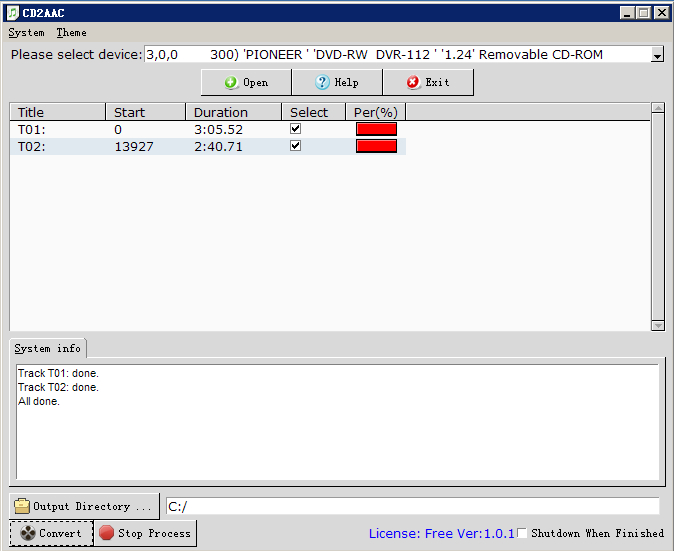Switch to the System info tab
This screenshot has height=551, width=674.
(47, 349)
